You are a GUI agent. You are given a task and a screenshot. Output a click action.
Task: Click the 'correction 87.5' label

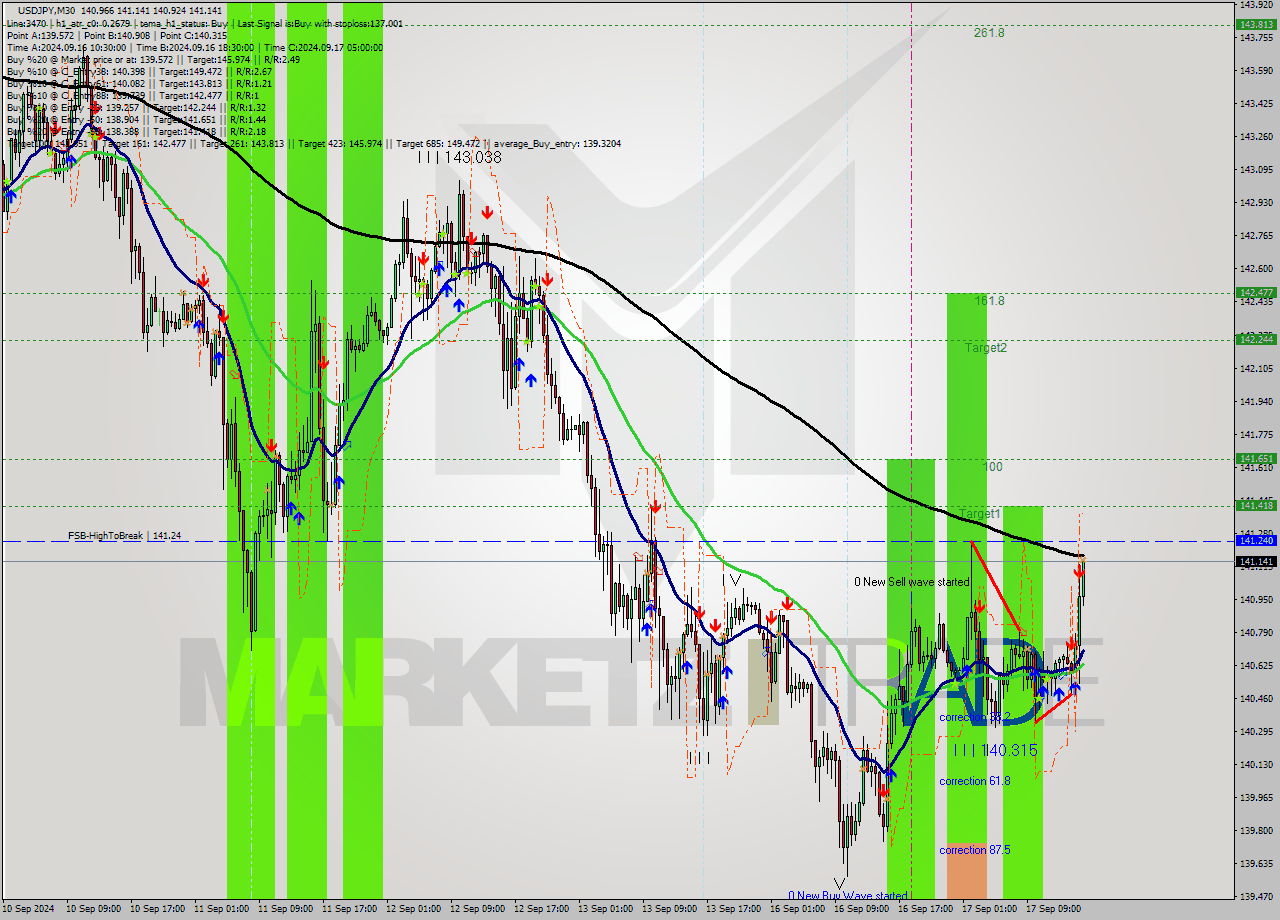(975, 850)
